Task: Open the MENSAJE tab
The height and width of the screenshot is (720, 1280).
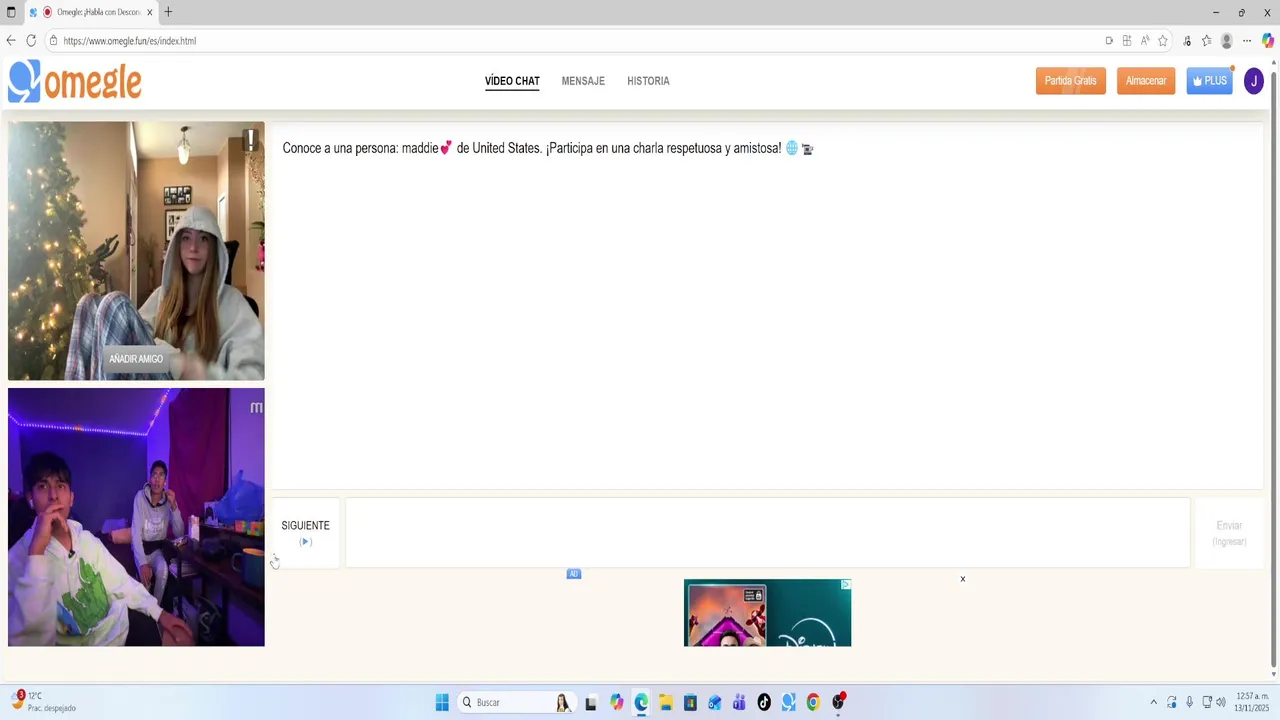Action: (583, 81)
